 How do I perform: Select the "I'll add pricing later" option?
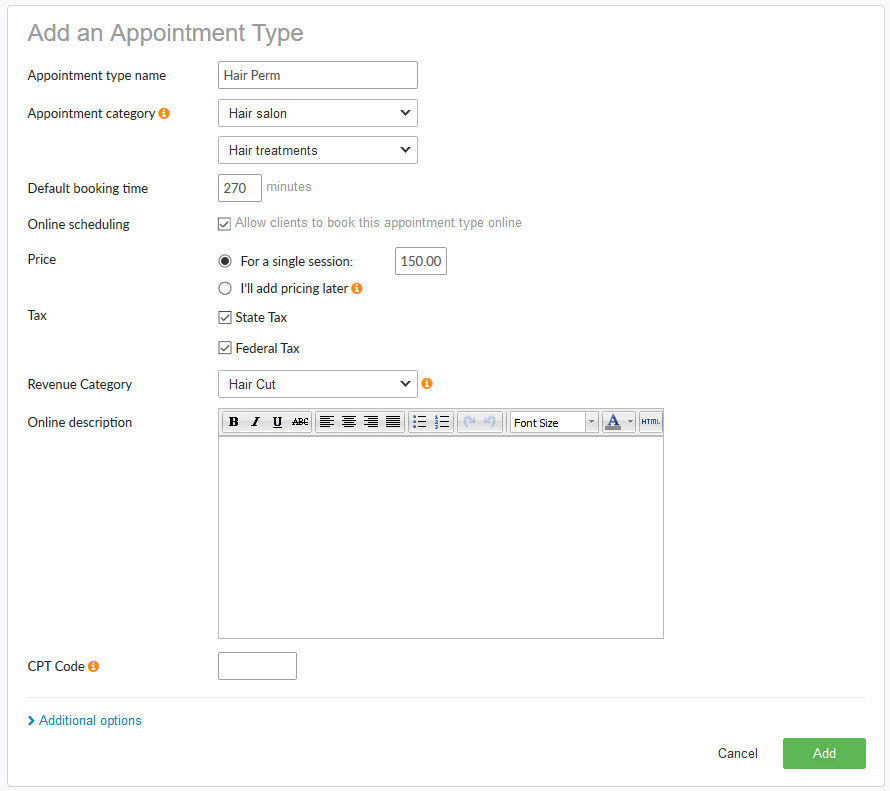(x=224, y=288)
